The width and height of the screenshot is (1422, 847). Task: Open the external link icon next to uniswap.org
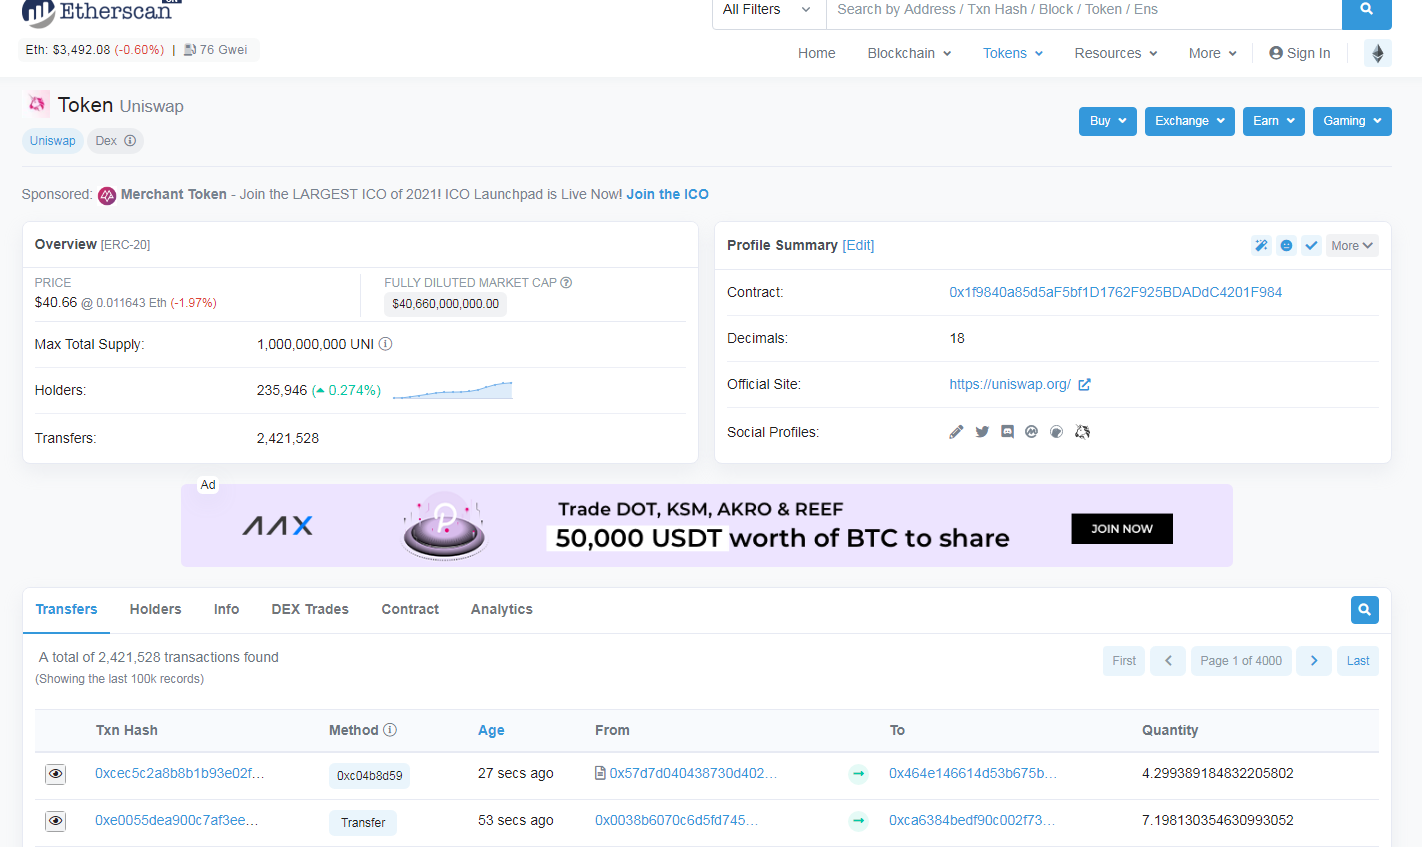(x=1084, y=384)
